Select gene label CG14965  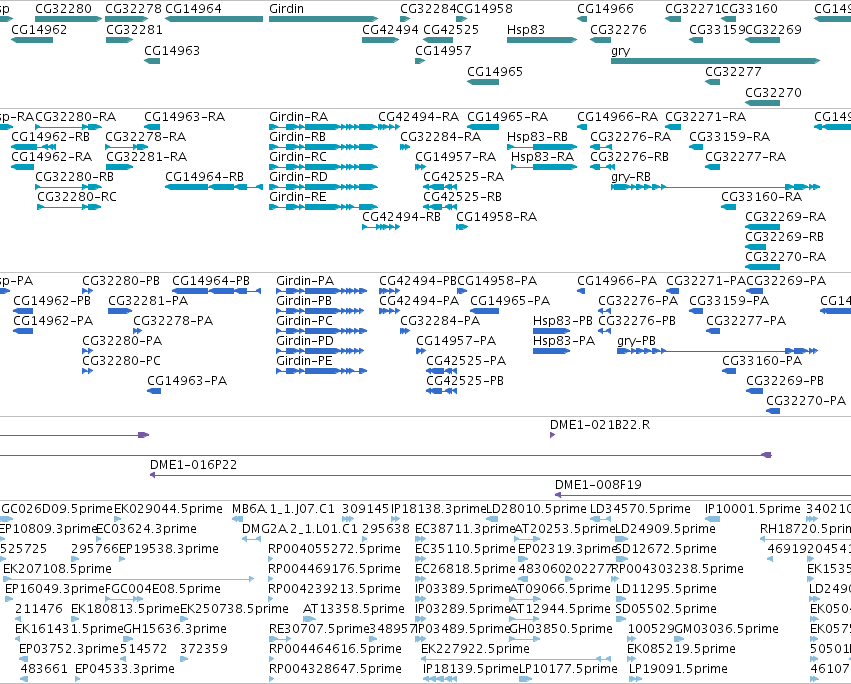pos(495,72)
